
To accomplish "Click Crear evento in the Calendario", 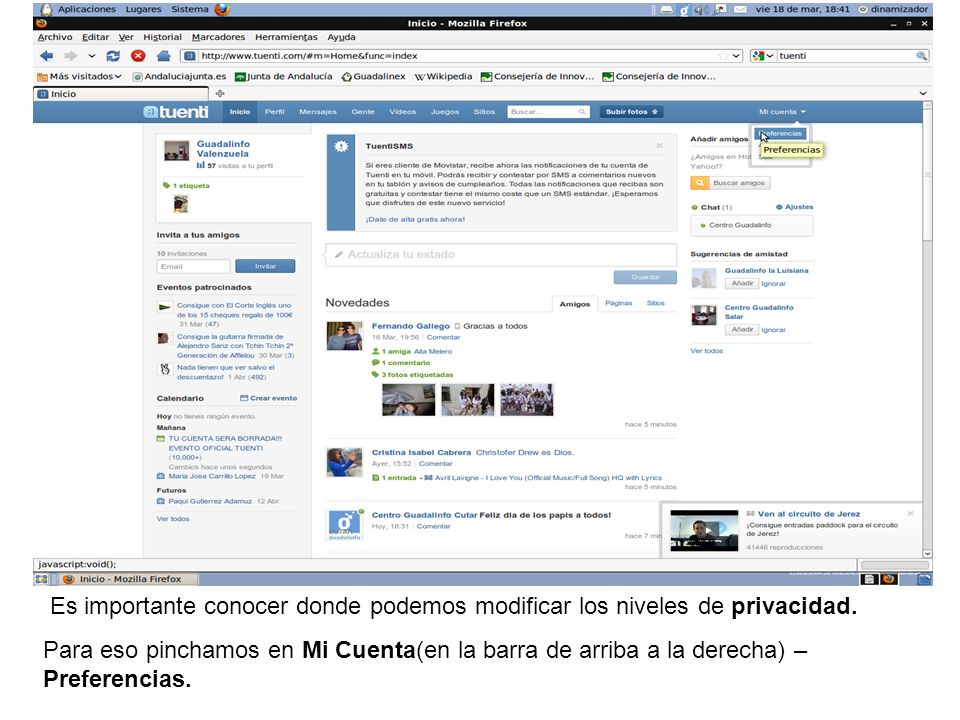I will tap(268, 398).
